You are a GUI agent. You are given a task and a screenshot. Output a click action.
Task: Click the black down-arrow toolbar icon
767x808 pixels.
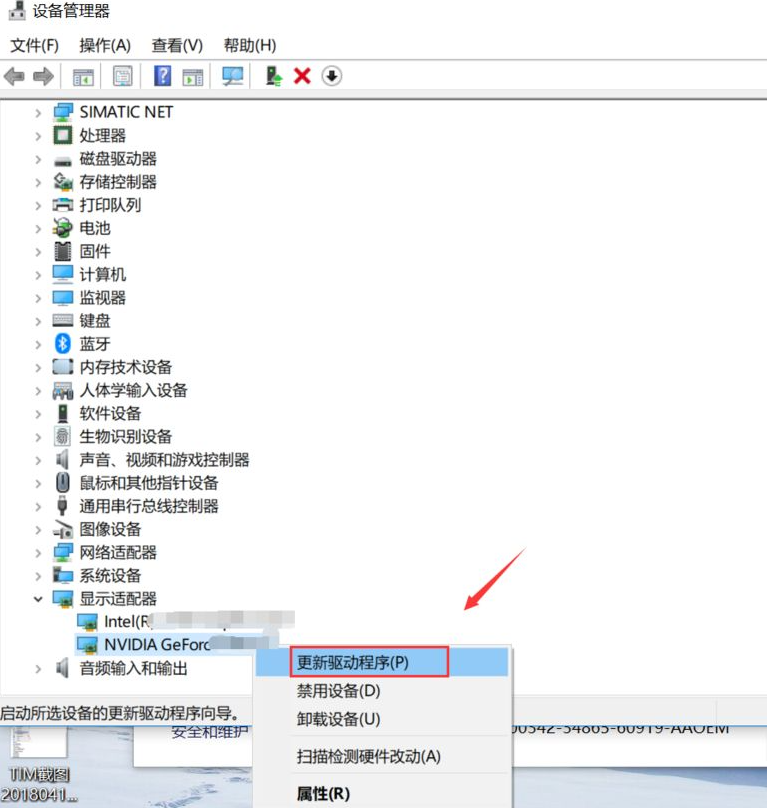point(332,76)
